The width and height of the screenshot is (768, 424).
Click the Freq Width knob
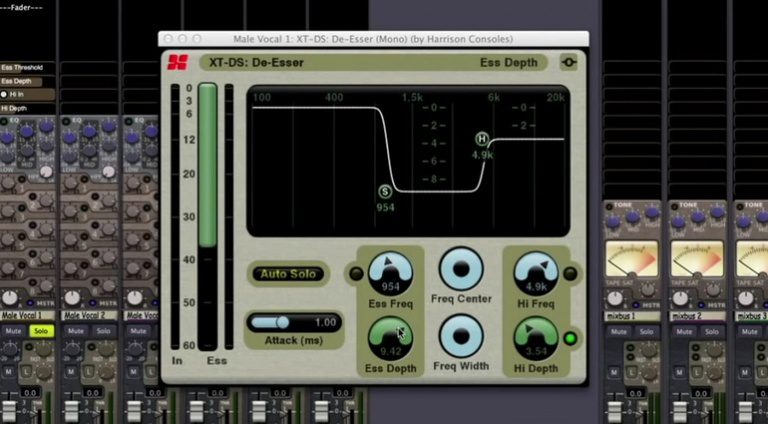pyautogui.click(x=461, y=335)
